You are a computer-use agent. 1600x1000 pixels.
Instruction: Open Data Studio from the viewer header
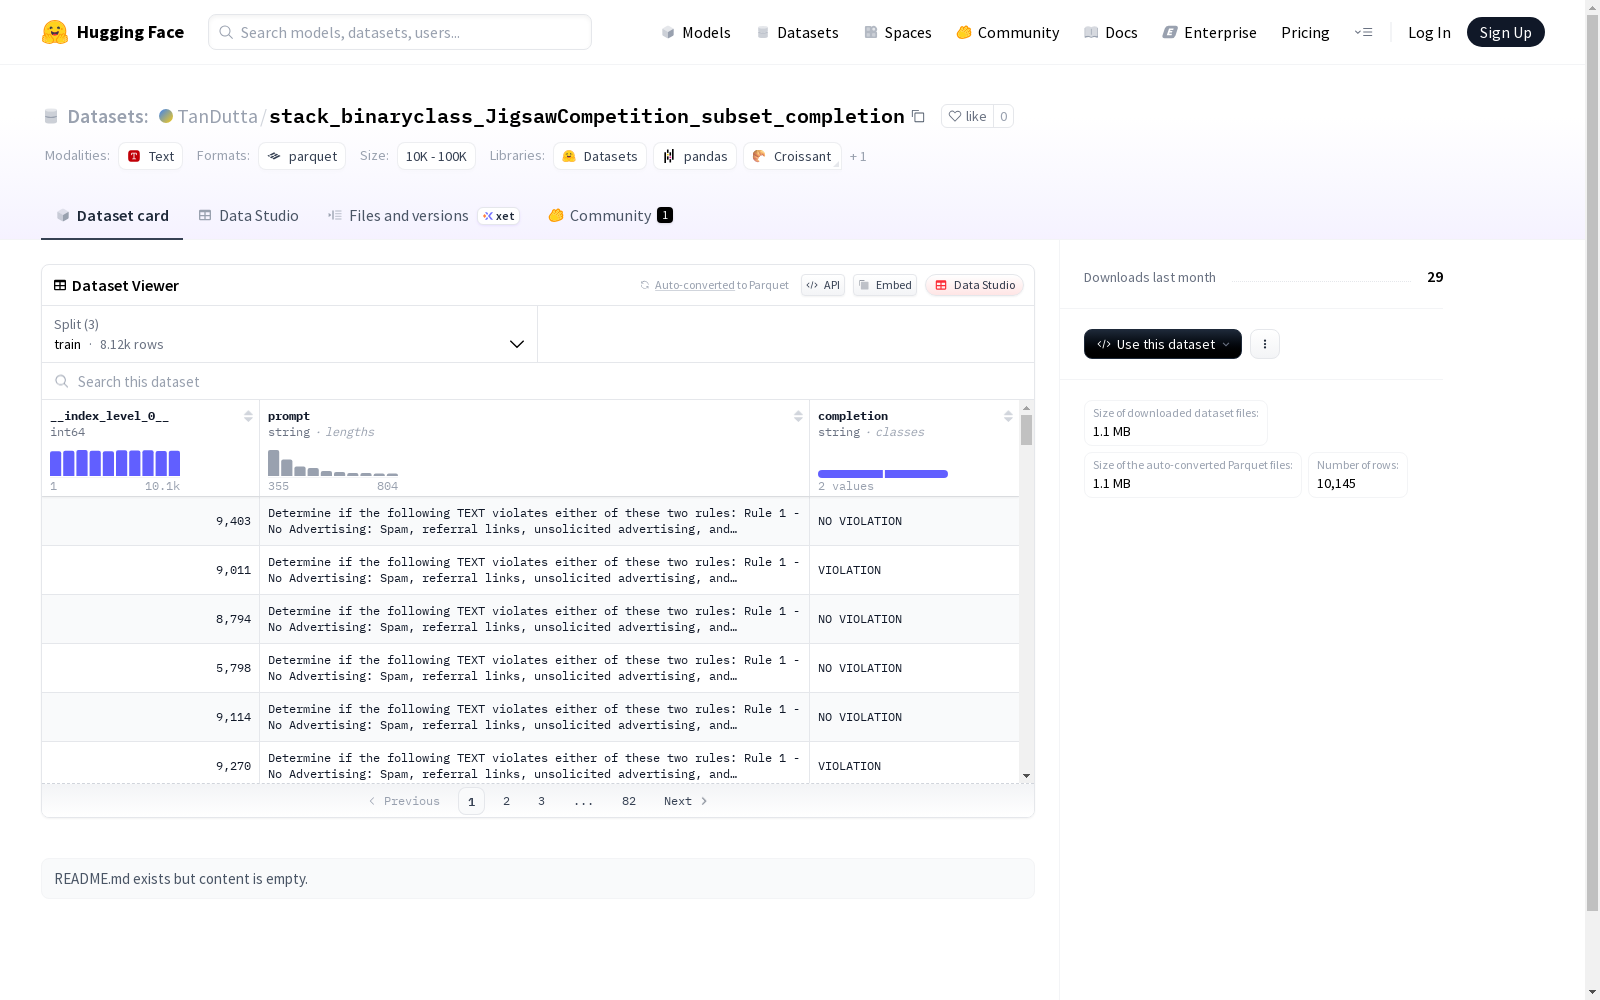pos(974,285)
